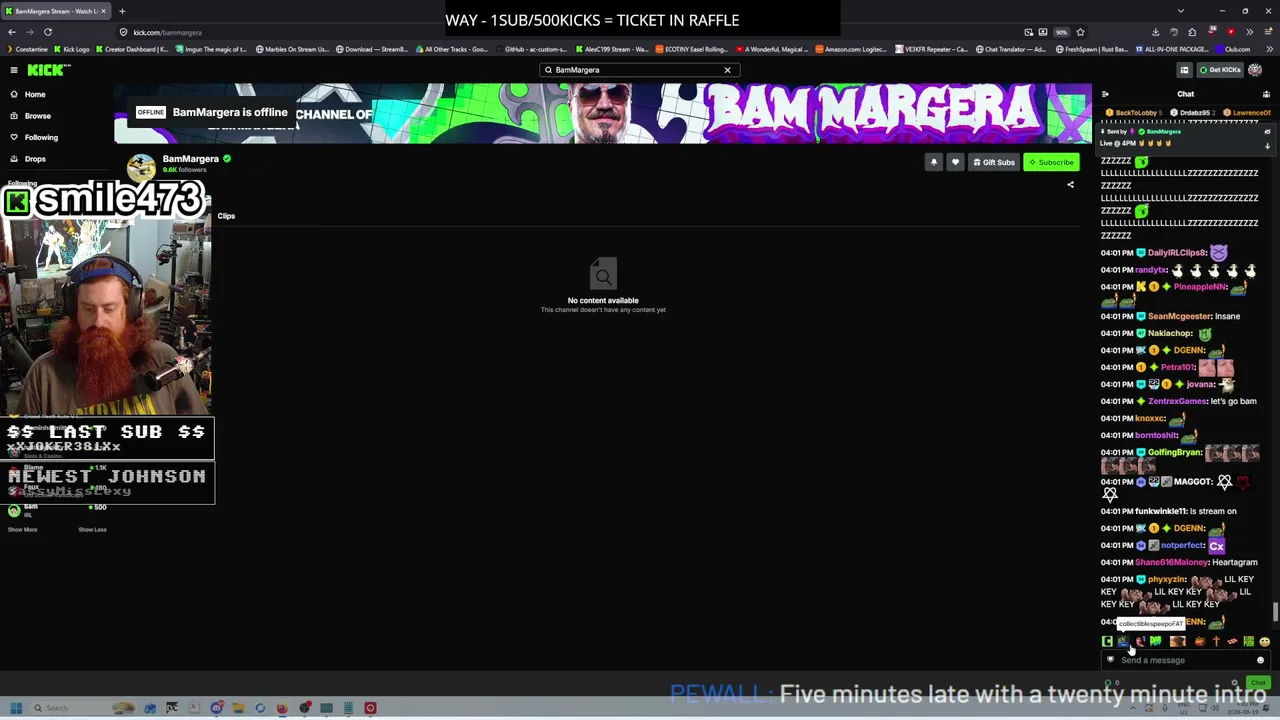The width and height of the screenshot is (1280, 720).
Task: Reload the page with browser refresh
Action: (x=47, y=32)
